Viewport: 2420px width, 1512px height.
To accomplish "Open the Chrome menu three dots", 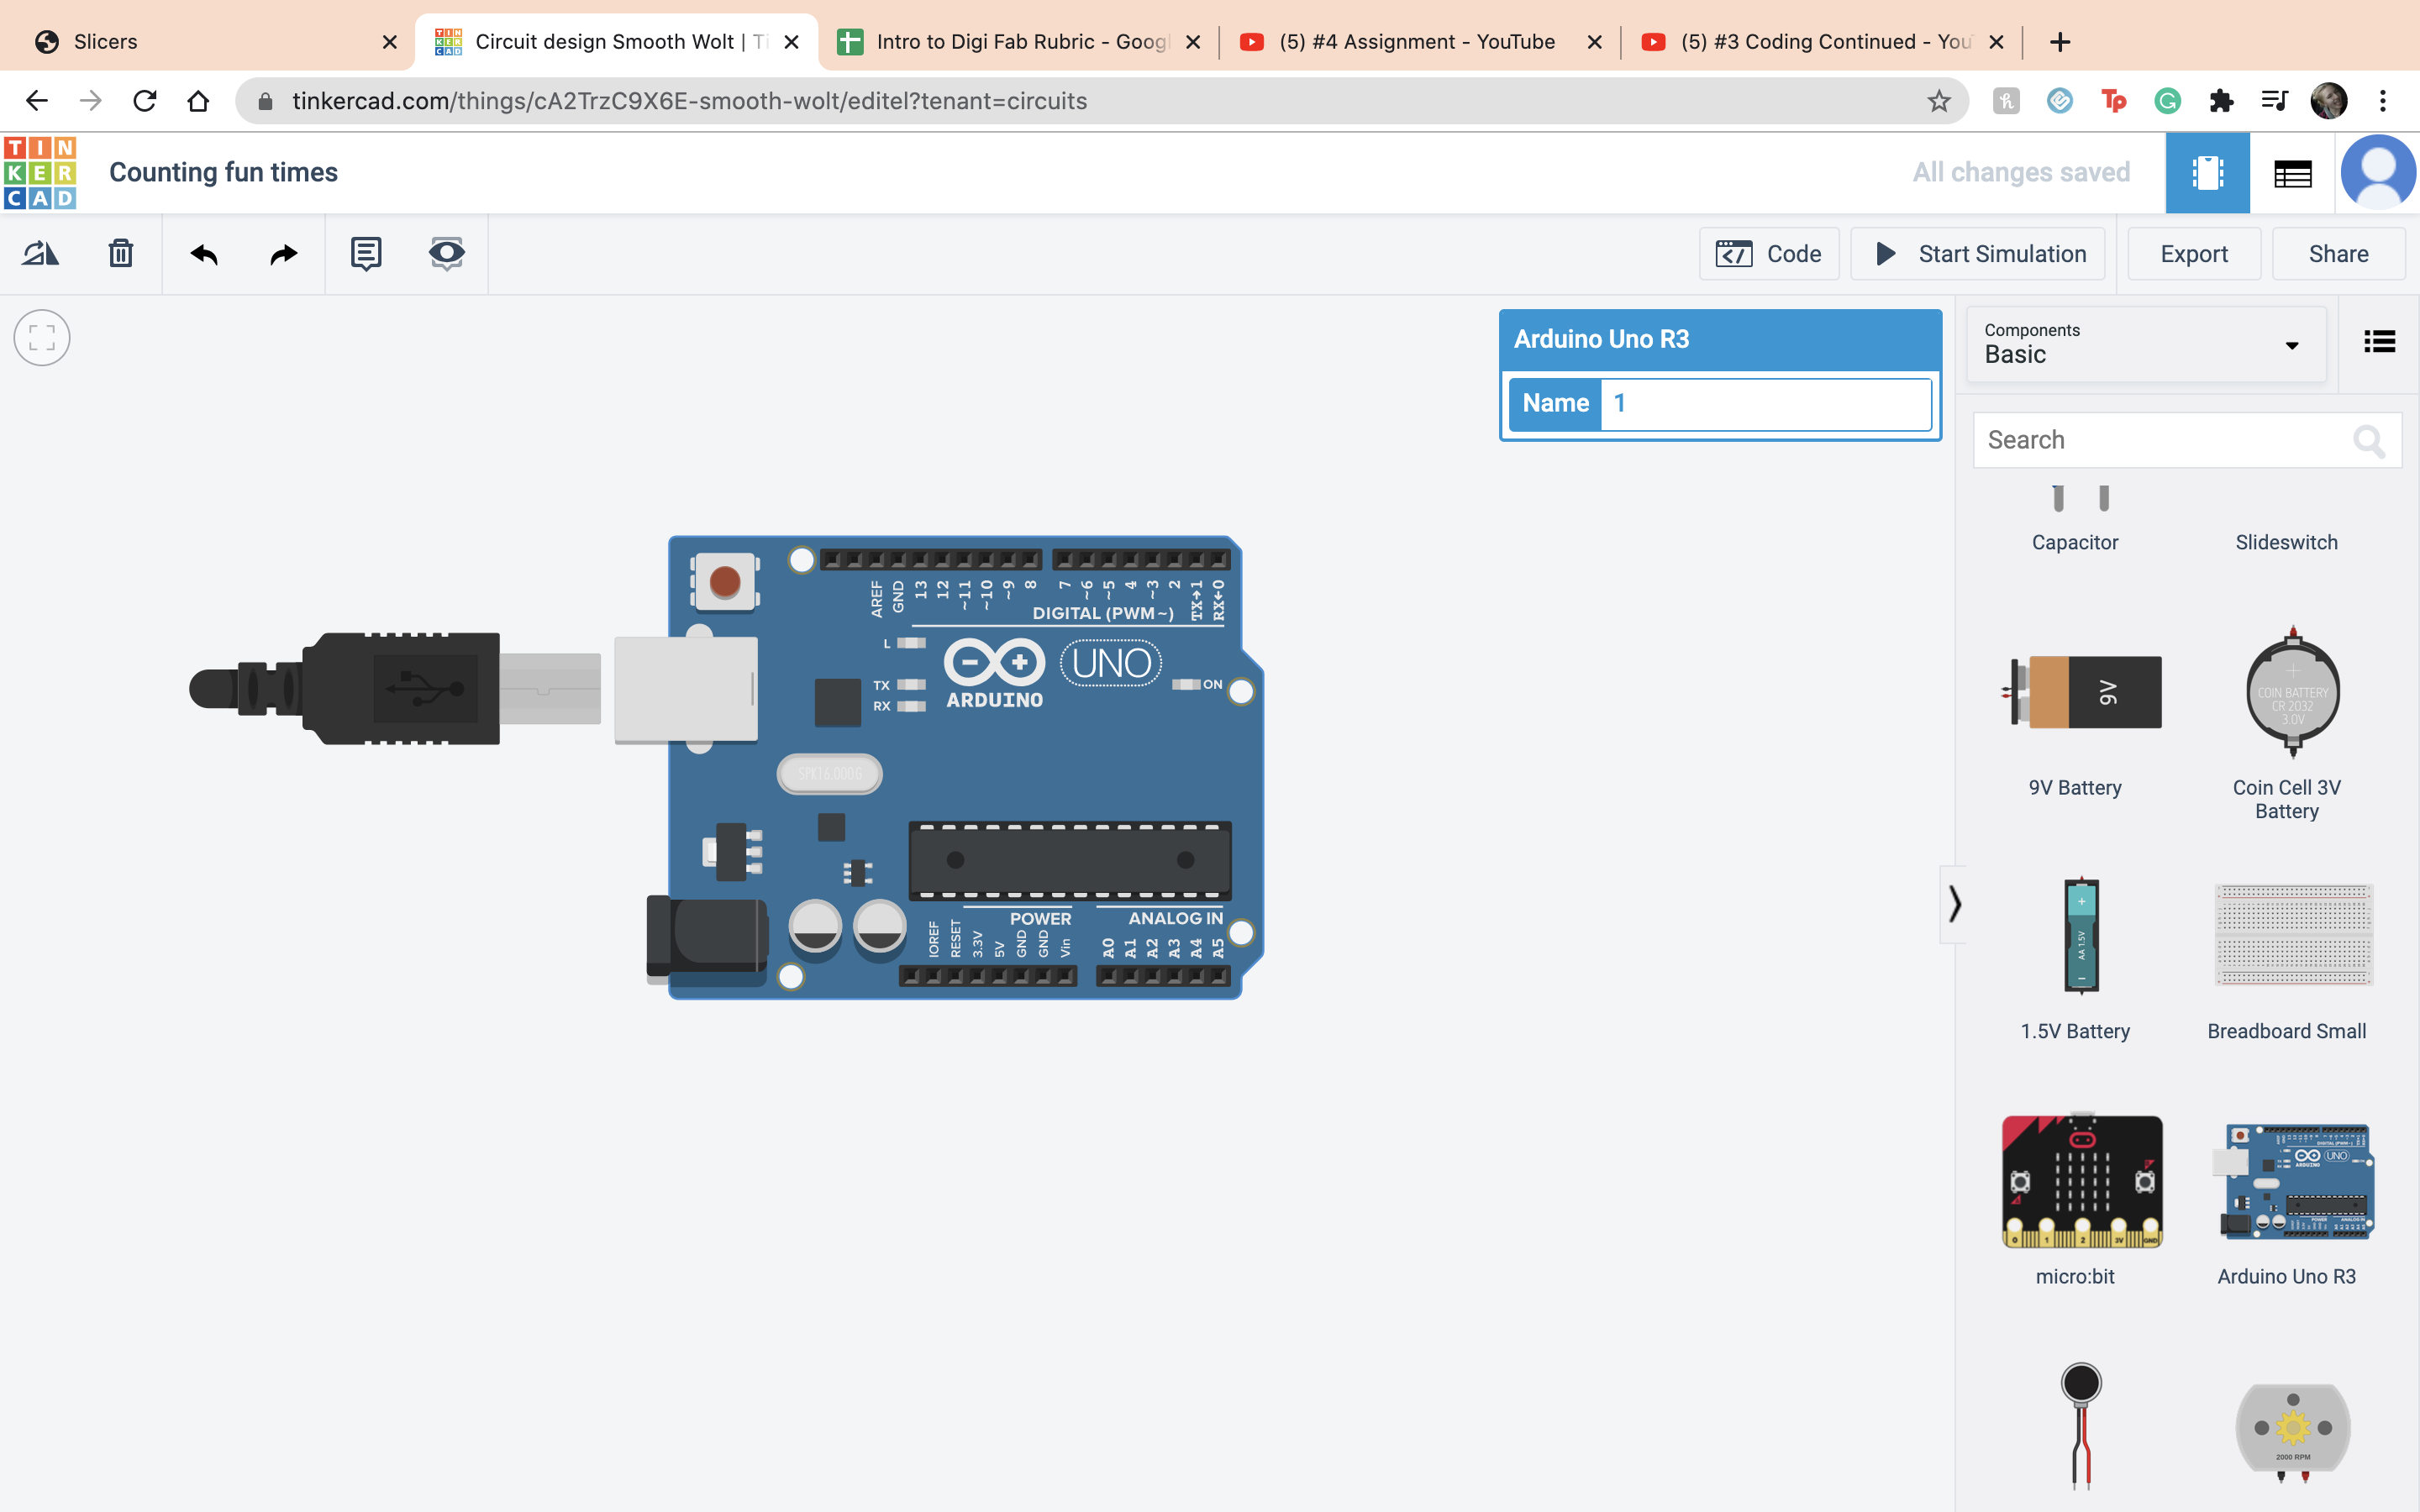I will (2383, 101).
